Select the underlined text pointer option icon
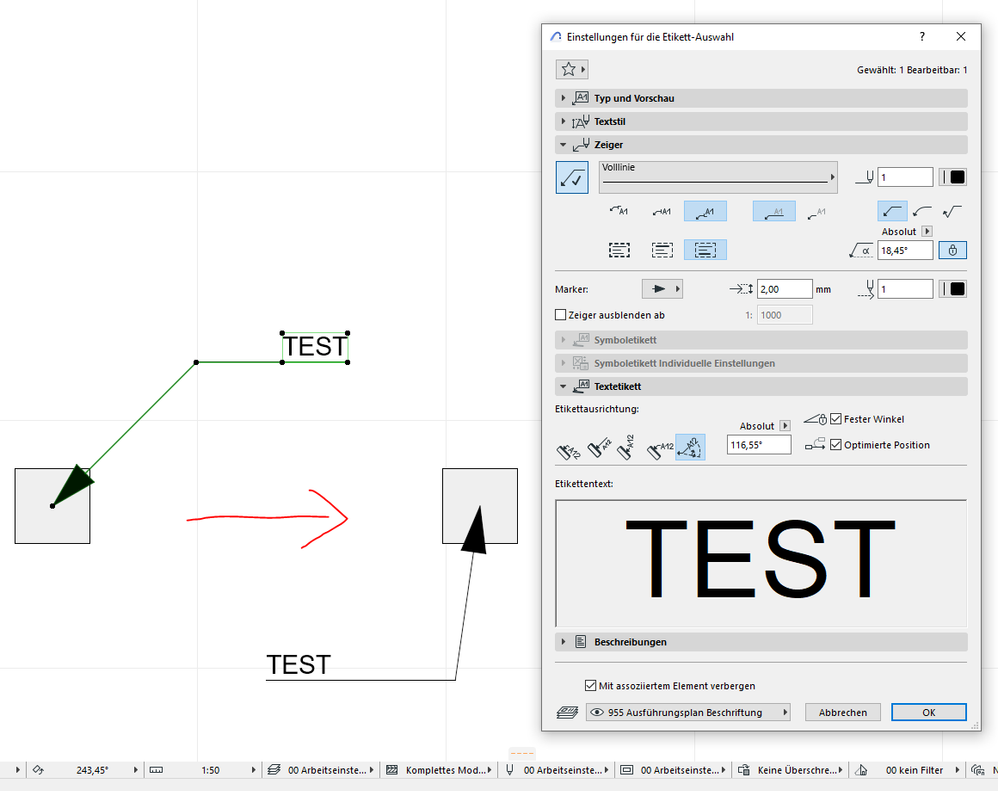 pyautogui.click(x=774, y=211)
